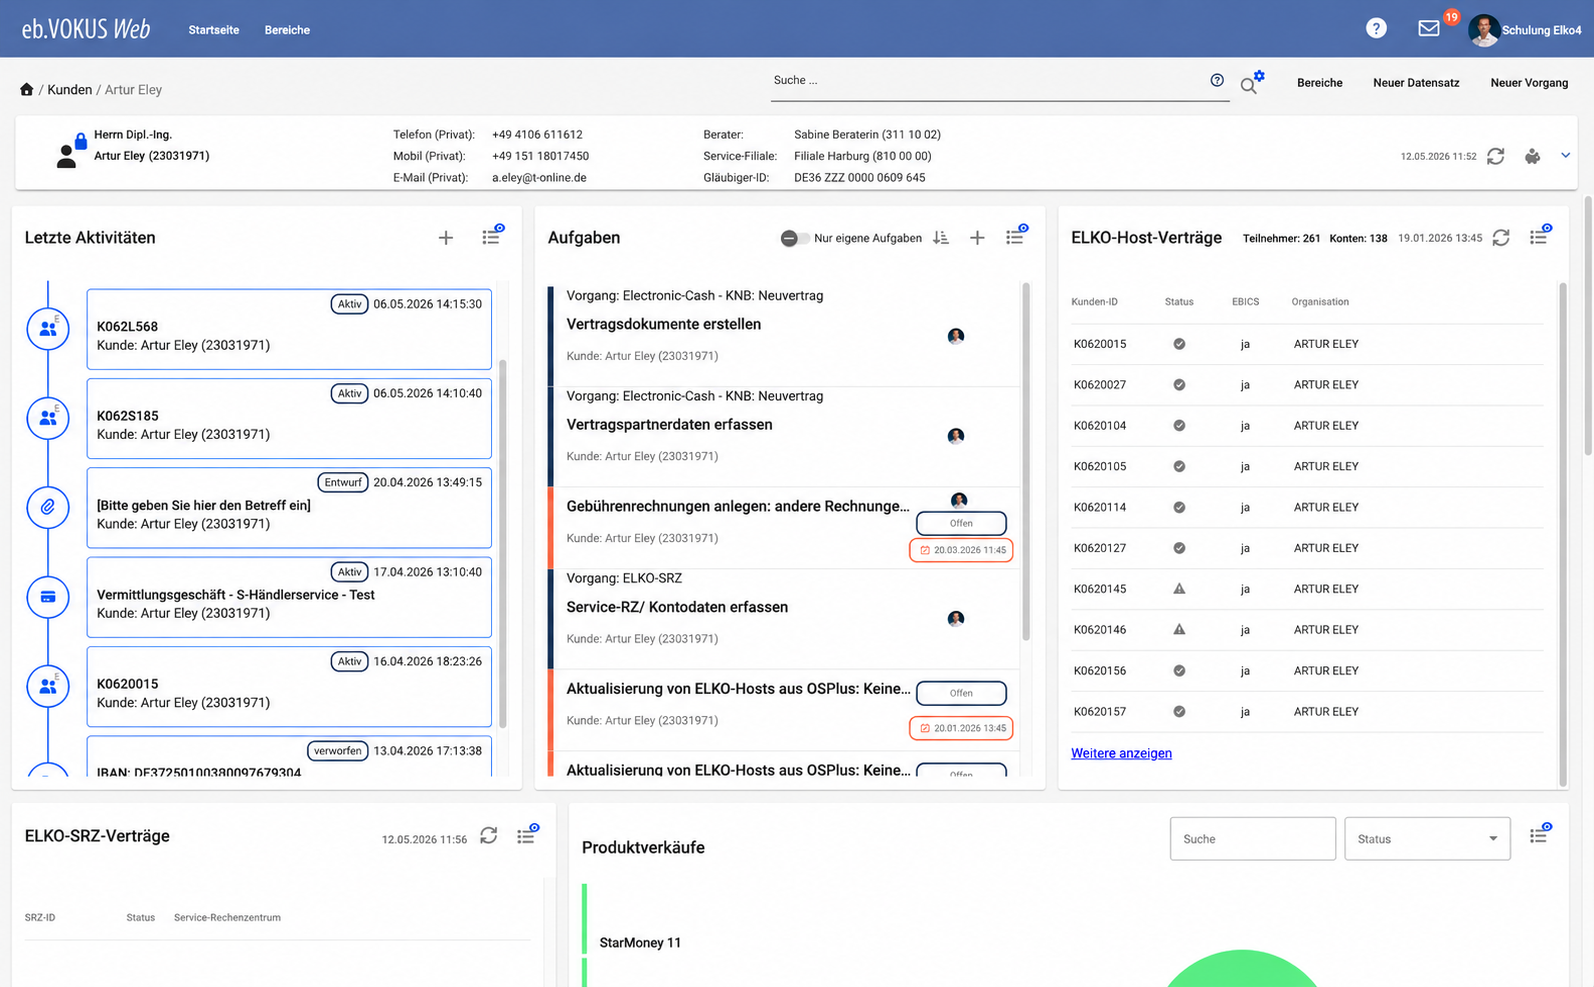Open list settings for ELKO-SRZ-Verträge
The image size is (1594, 987).
tap(527, 835)
